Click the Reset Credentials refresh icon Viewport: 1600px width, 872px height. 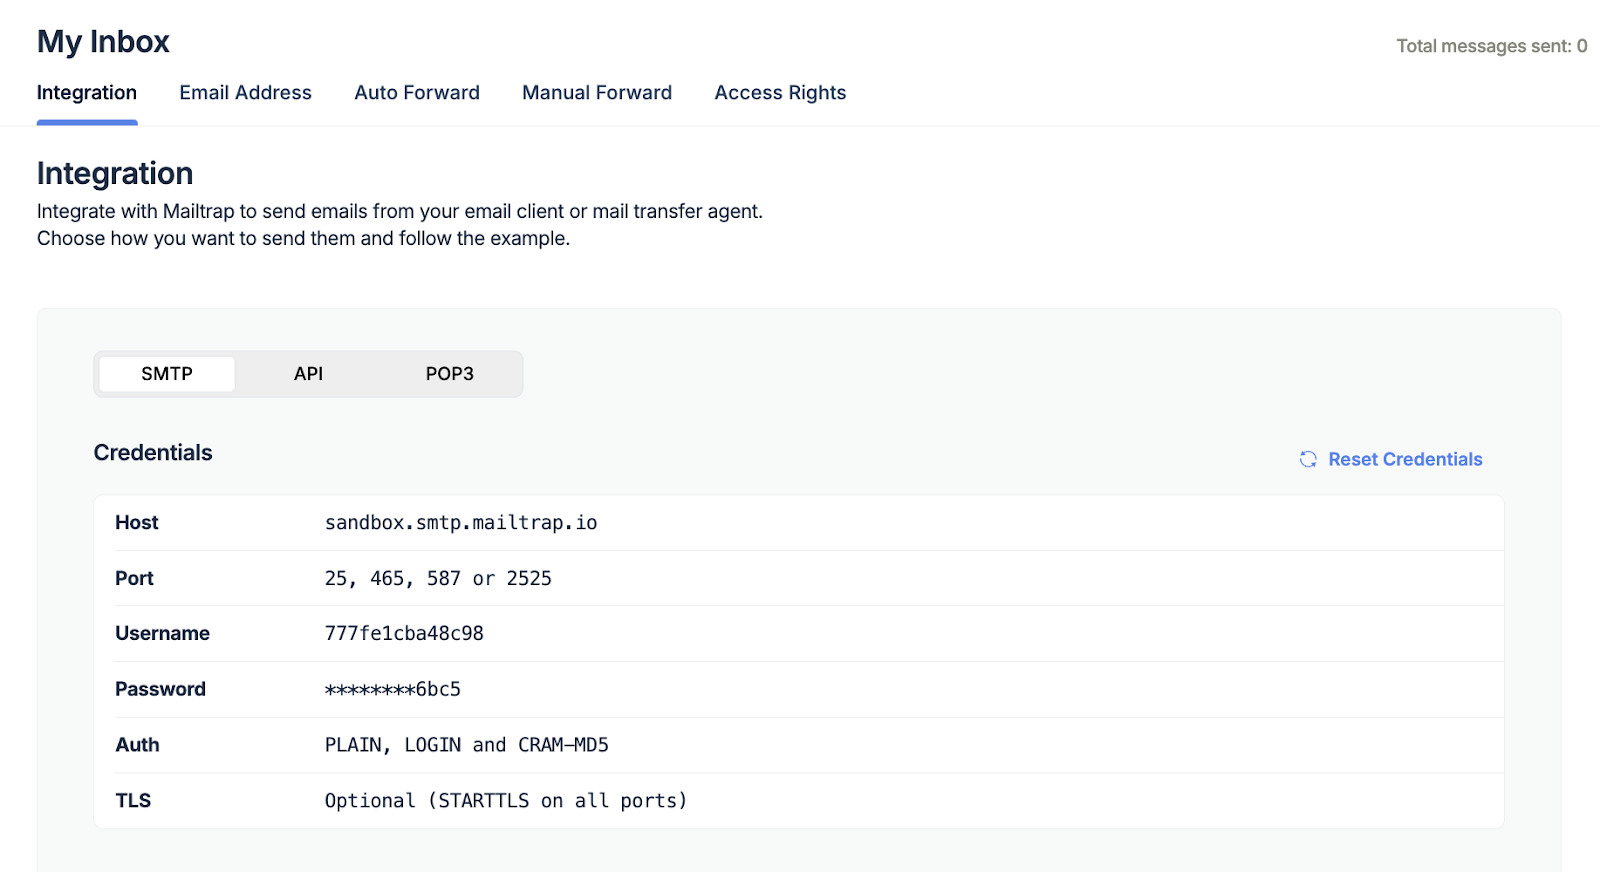click(1308, 459)
